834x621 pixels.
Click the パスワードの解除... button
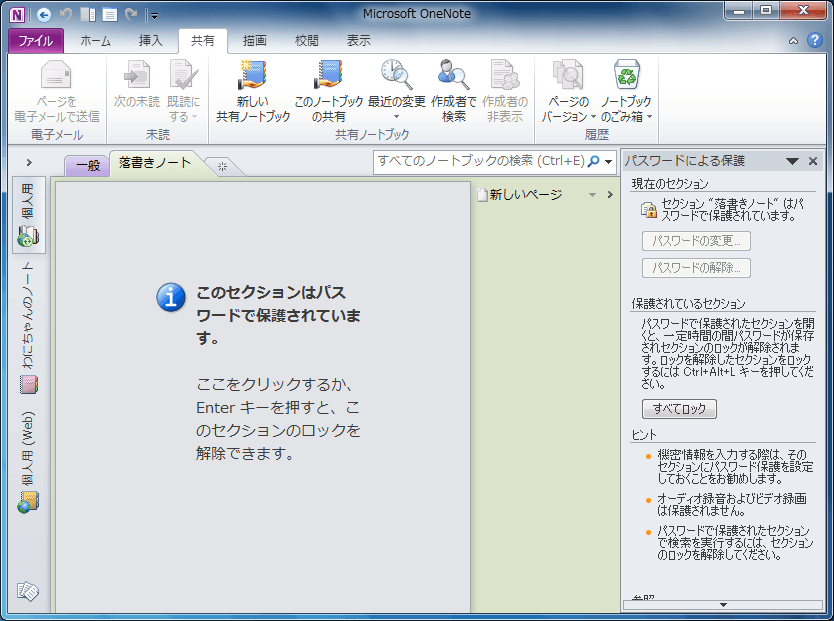tap(696, 268)
